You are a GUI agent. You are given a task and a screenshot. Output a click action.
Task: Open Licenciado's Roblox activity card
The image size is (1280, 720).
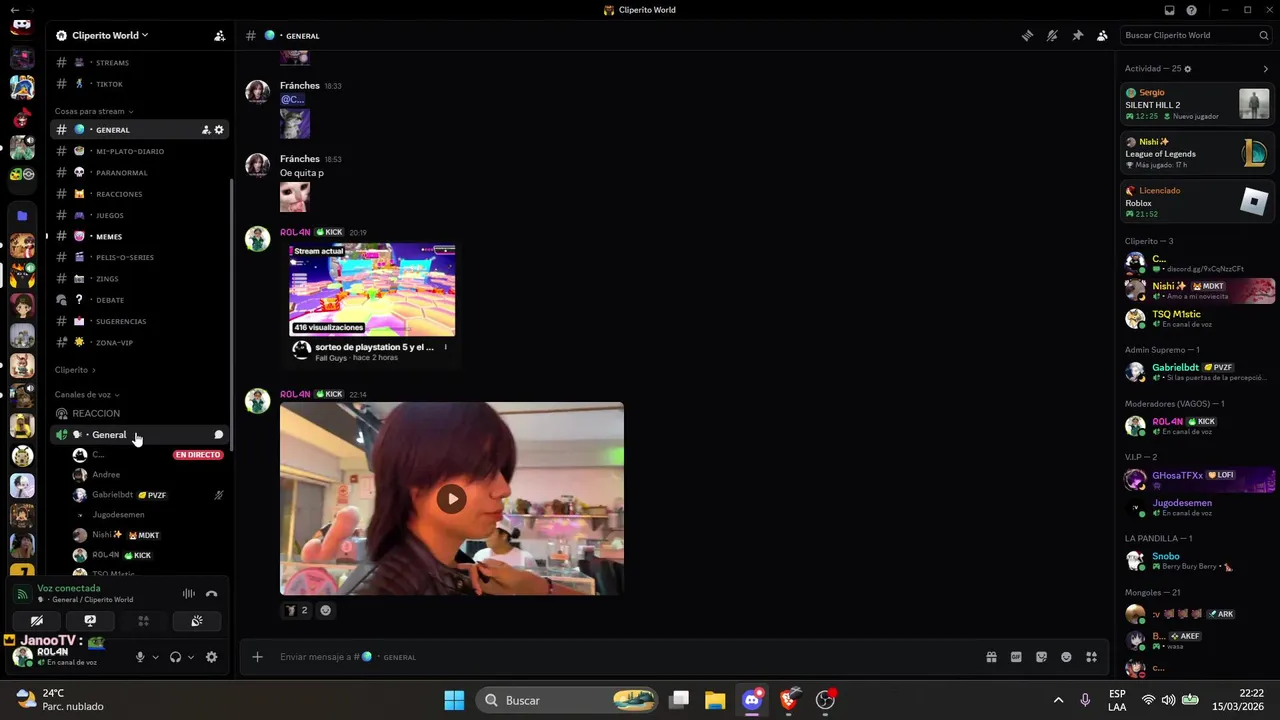pos(1197,202)
